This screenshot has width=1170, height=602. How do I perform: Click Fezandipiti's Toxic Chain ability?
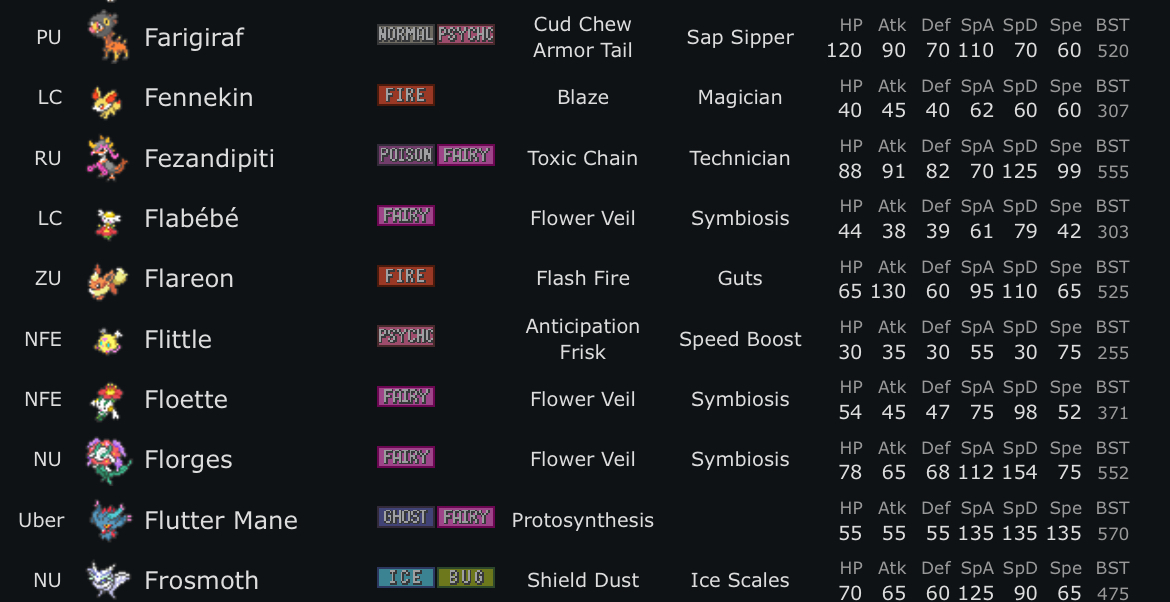click(x=582, y=158)
